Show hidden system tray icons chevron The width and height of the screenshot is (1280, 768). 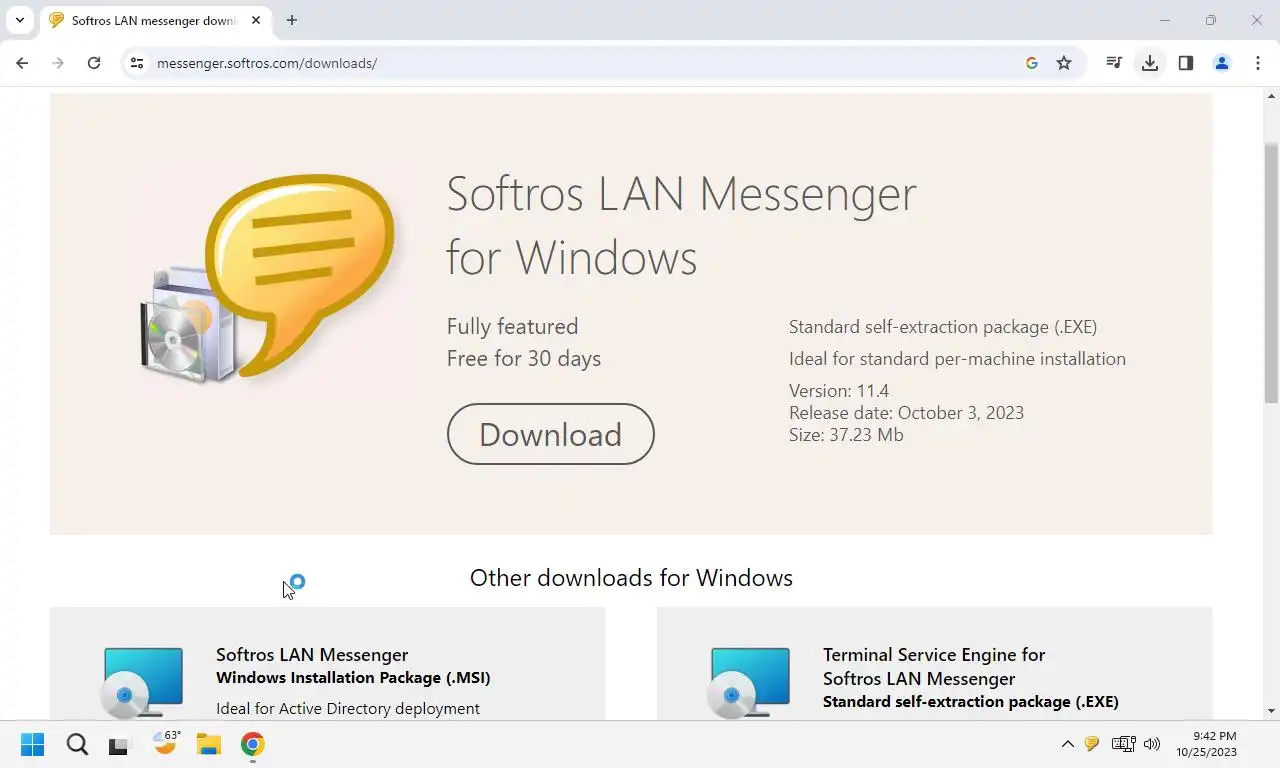pos(1067,744)
